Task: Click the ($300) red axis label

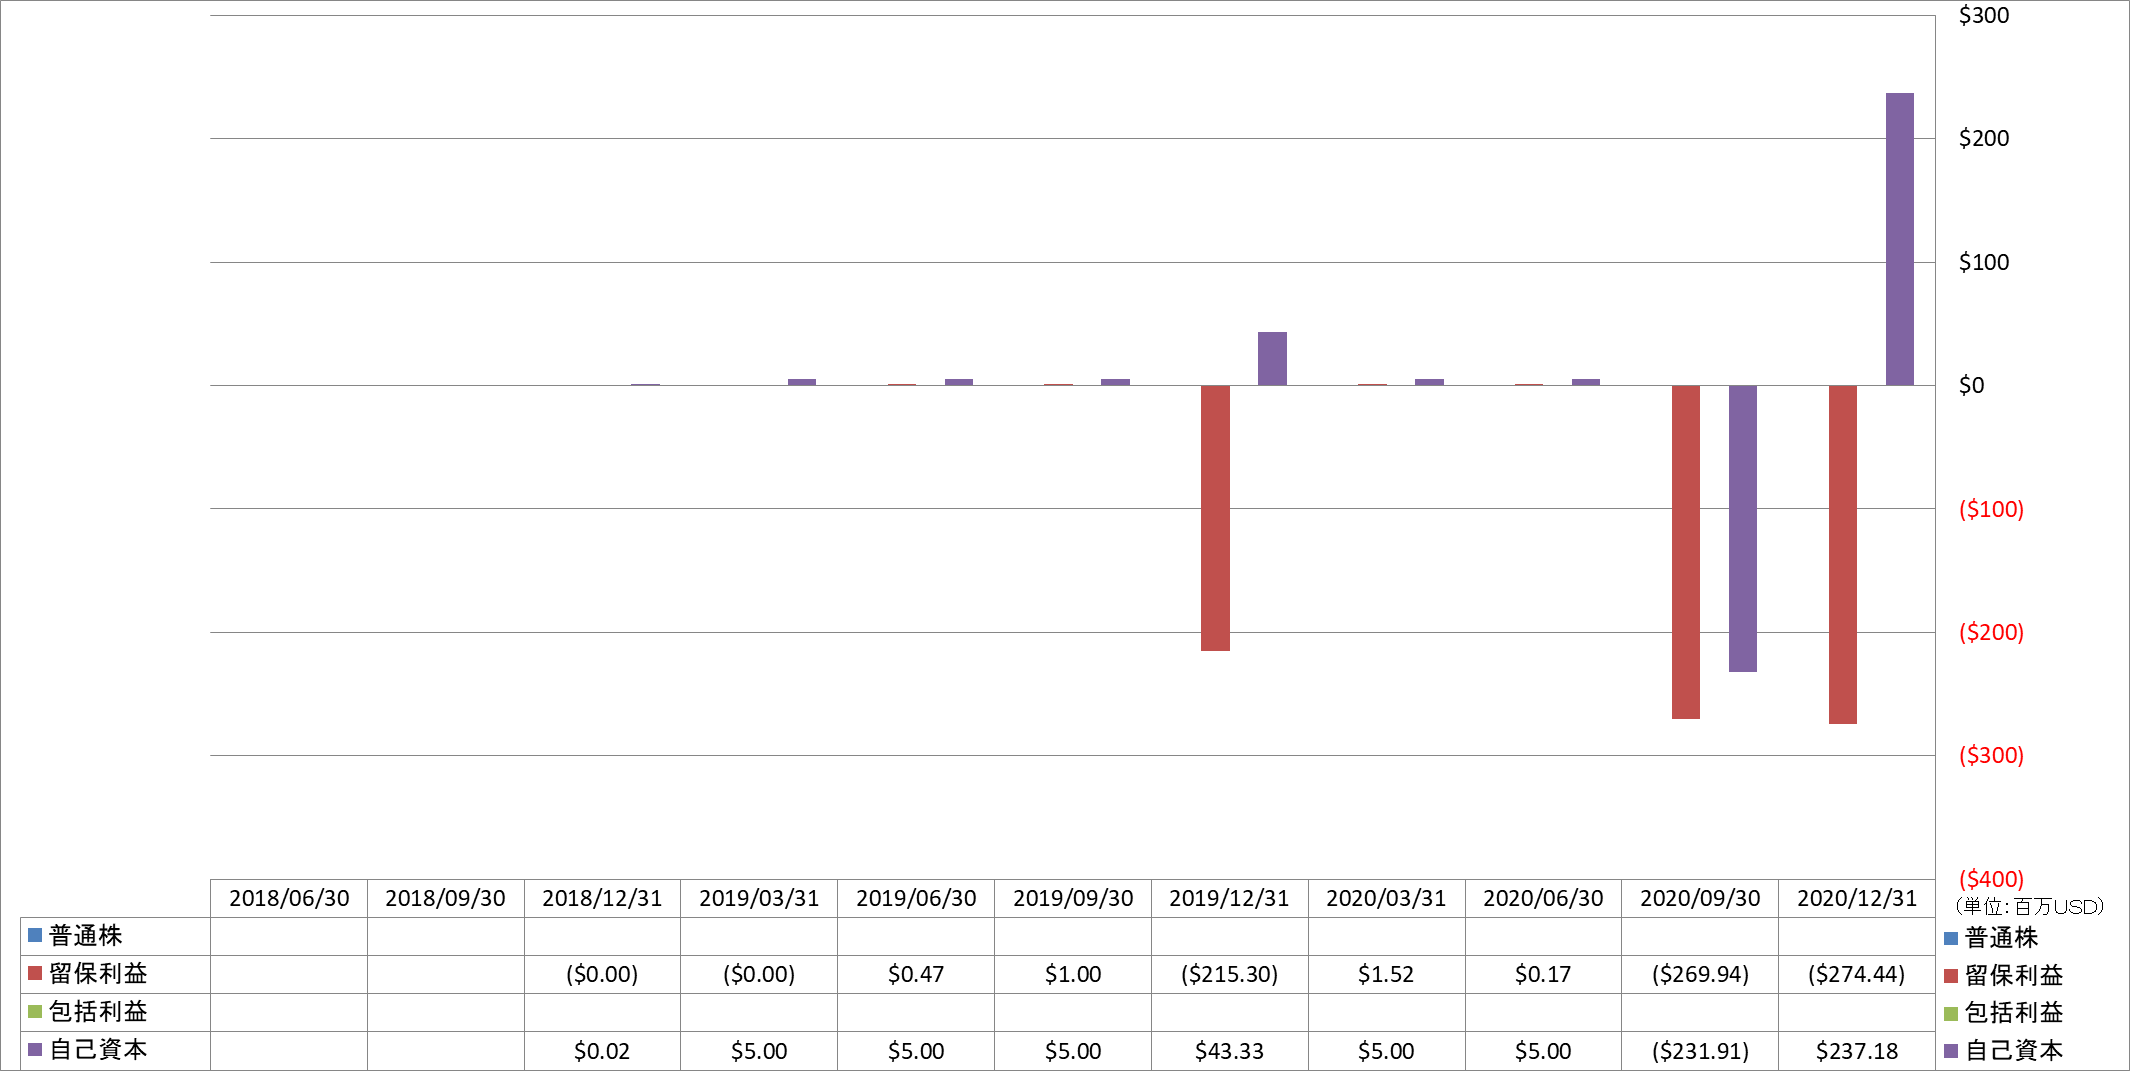Action: pyautogui.click(x=1991, y=755)
